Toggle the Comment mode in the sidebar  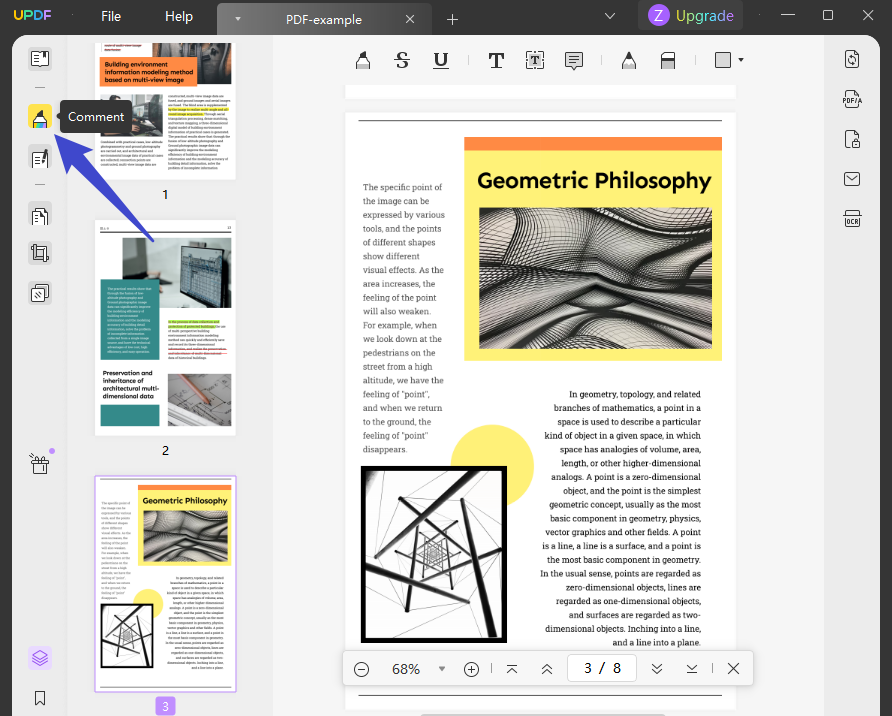tap(39, 117)
